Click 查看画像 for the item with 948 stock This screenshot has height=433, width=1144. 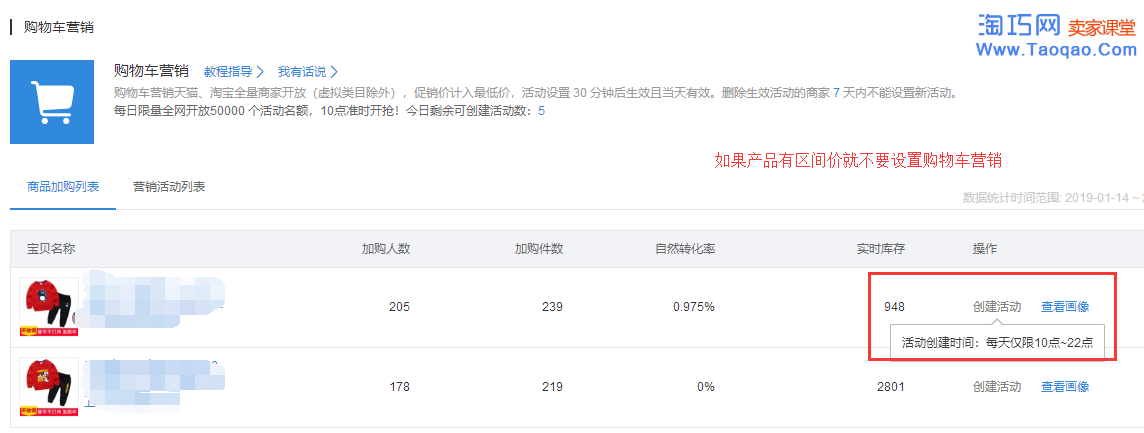pos(1065,307)
